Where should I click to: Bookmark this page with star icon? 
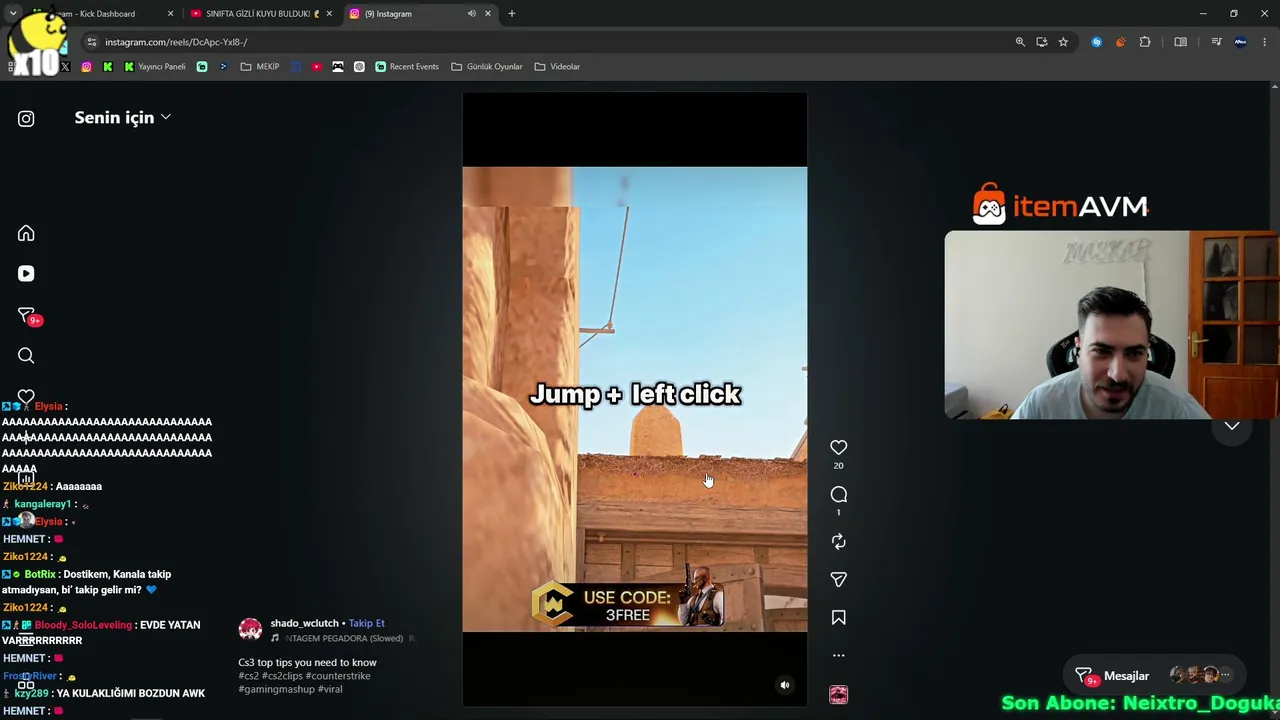pos(1063,42)
